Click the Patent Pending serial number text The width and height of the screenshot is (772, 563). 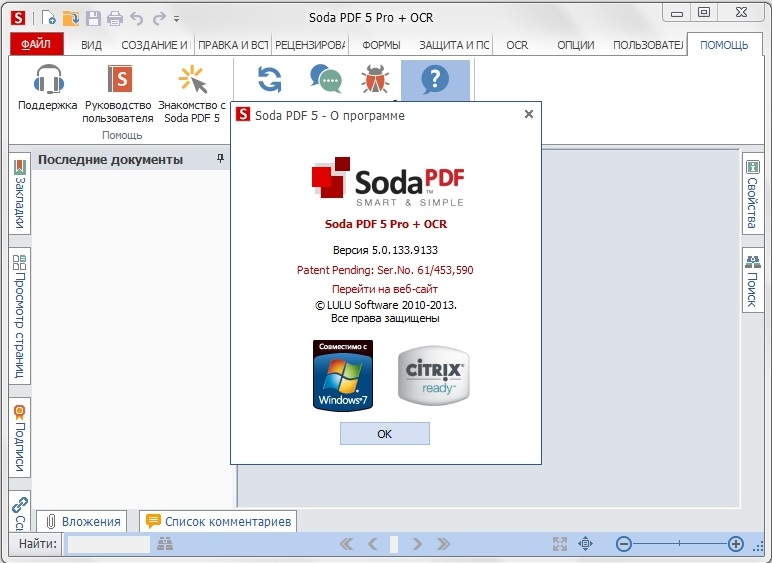coord(385,270)
